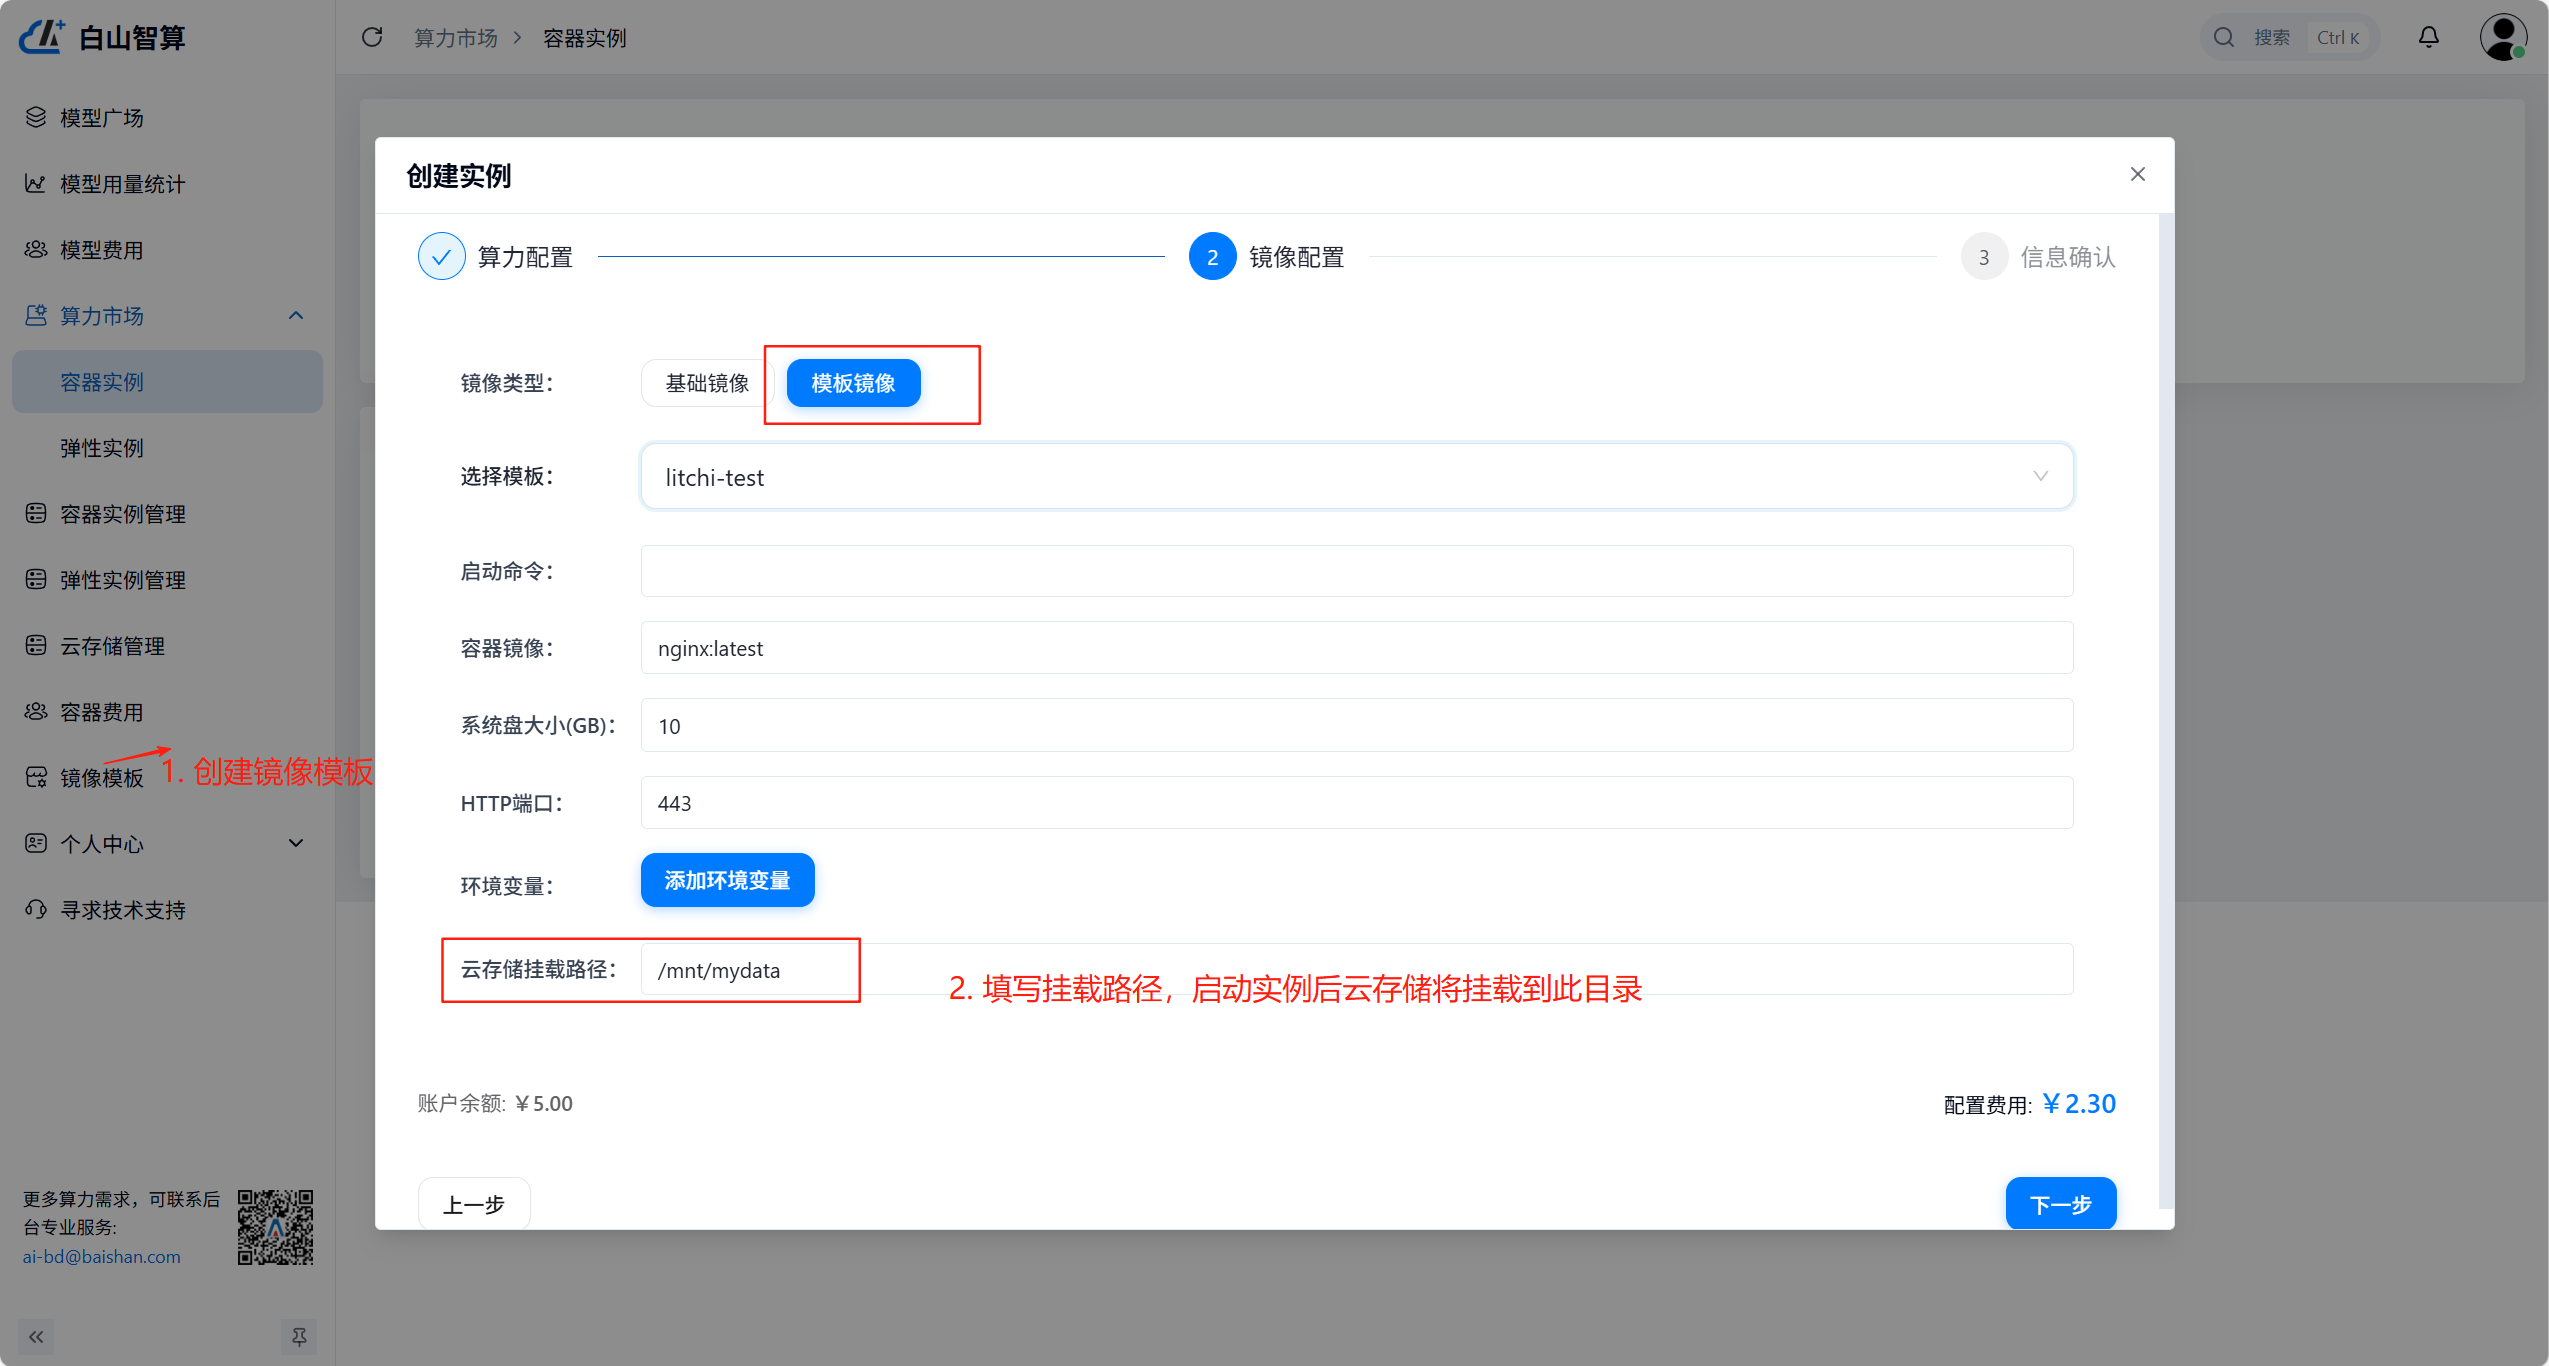Click the completed 算力配置 step checkmark

pyautogui.click(x=441, y=256)
